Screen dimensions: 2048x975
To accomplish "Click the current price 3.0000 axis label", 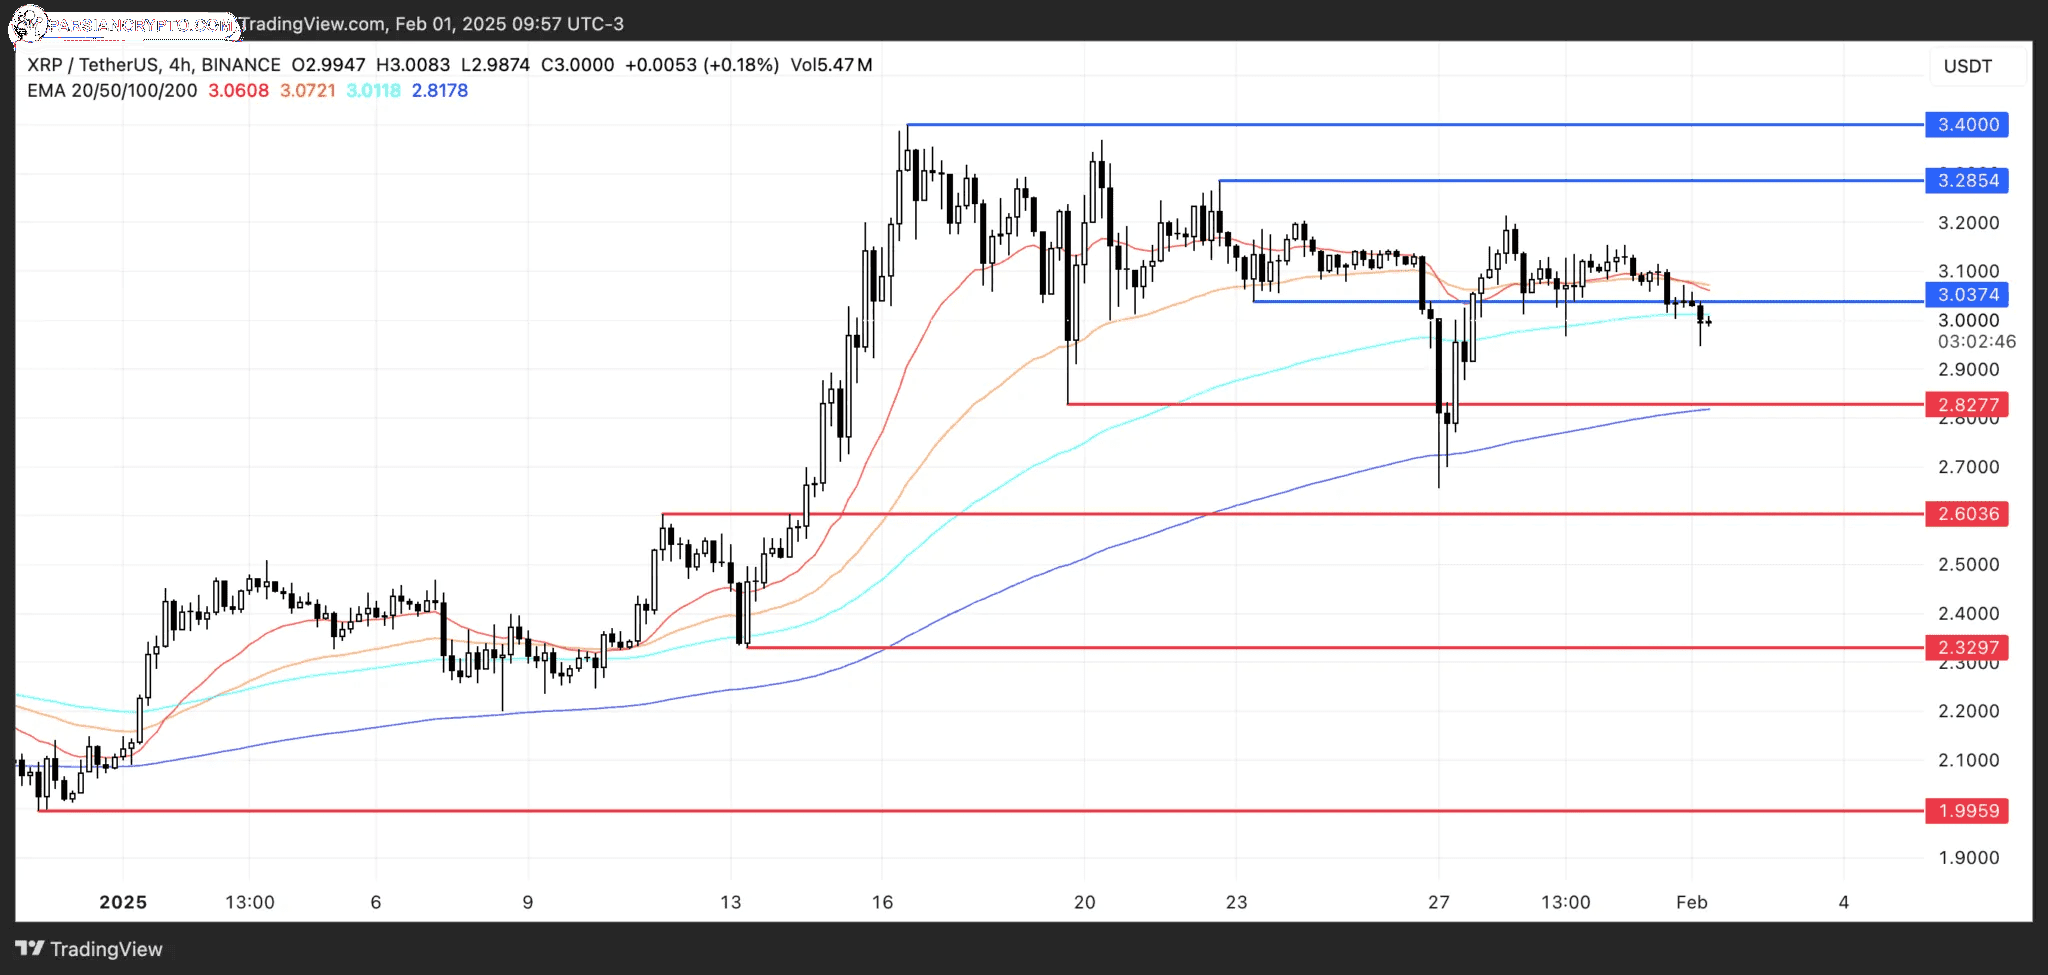I will (x=1969, y=321).
